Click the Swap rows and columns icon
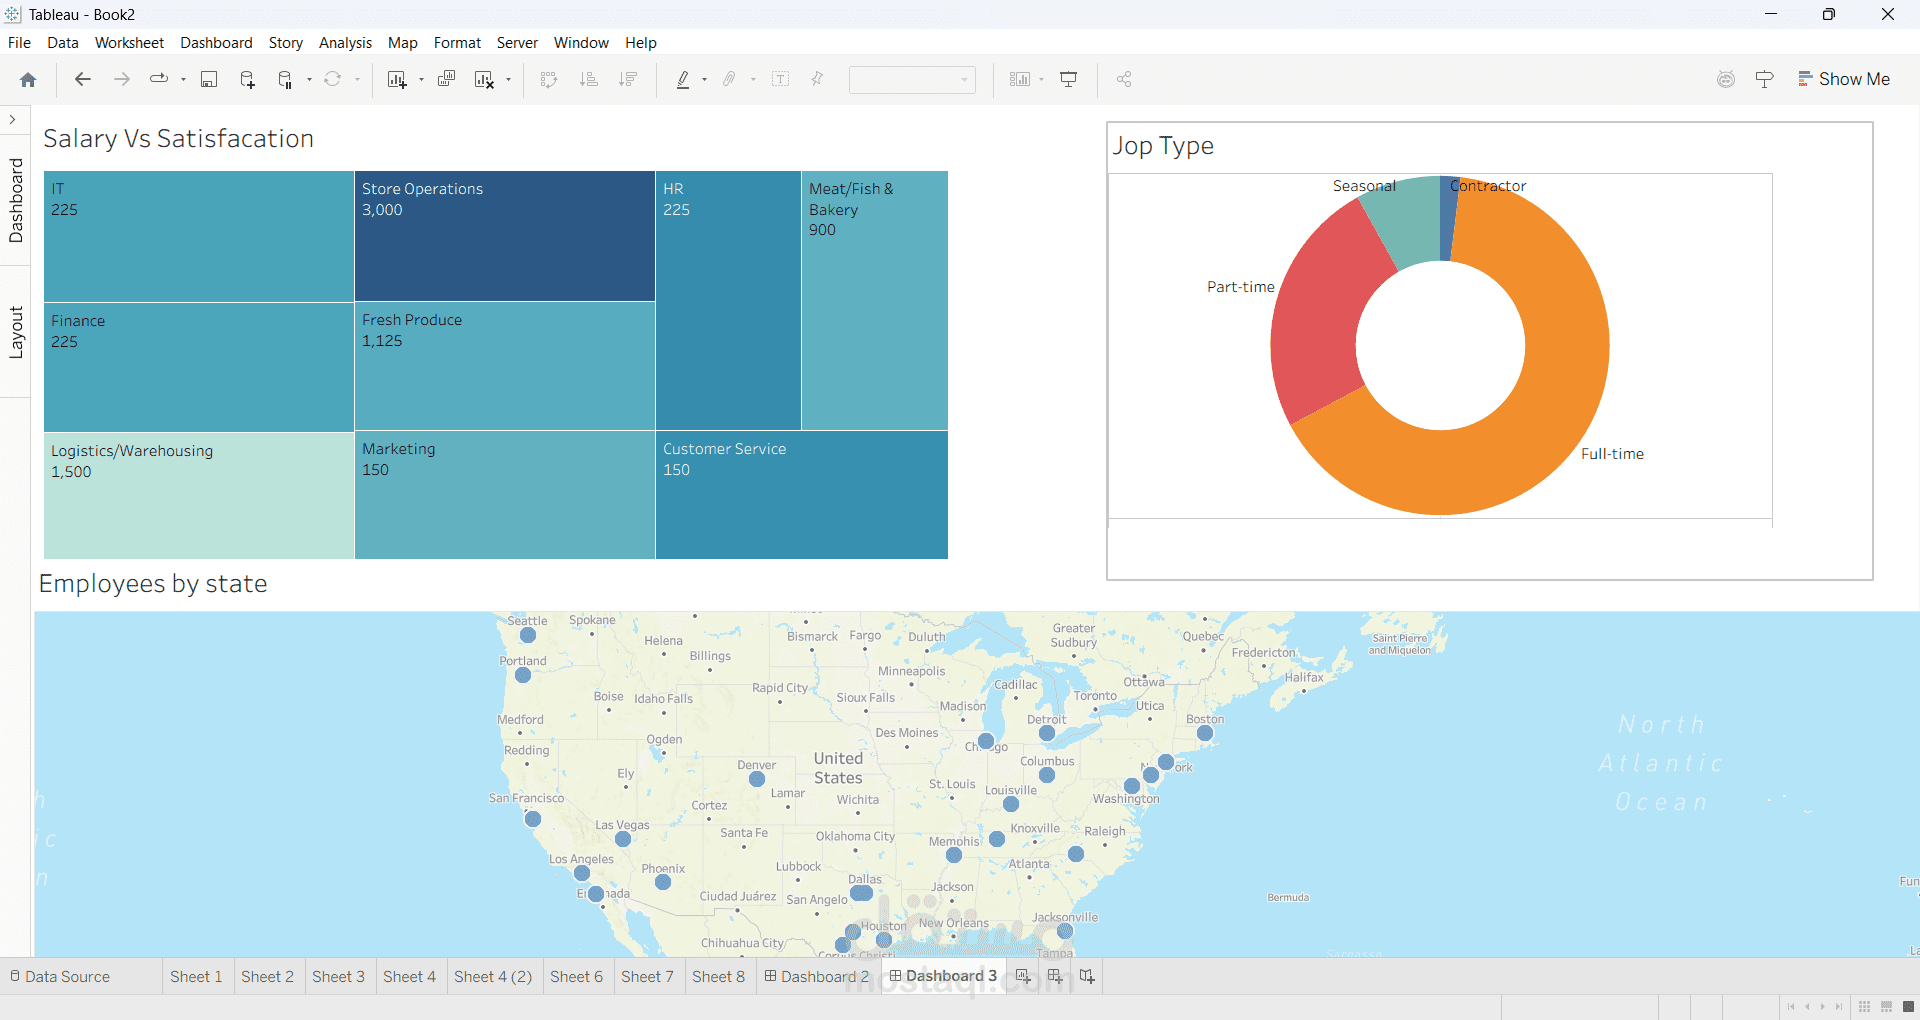The image size is (1920, 1020). click(548, 80)
